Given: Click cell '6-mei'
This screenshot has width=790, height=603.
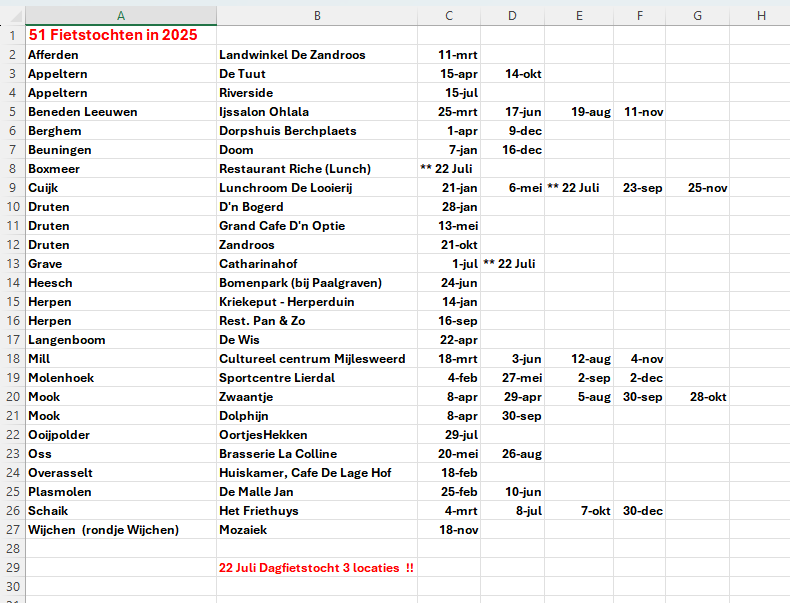Looking at the screenshot, I should pyautogui.click(x=512, y=188).
